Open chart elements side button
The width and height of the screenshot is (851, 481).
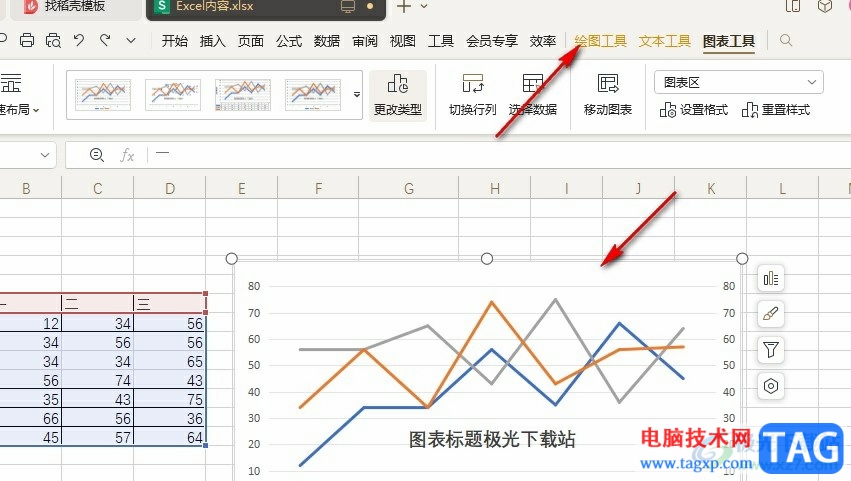coord(771,279)
